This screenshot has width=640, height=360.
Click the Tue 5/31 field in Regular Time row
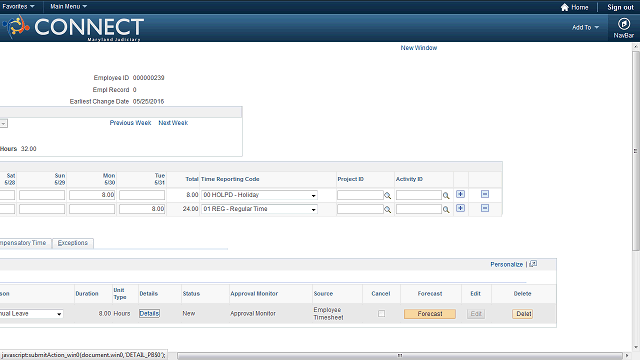tap(142, 209)
